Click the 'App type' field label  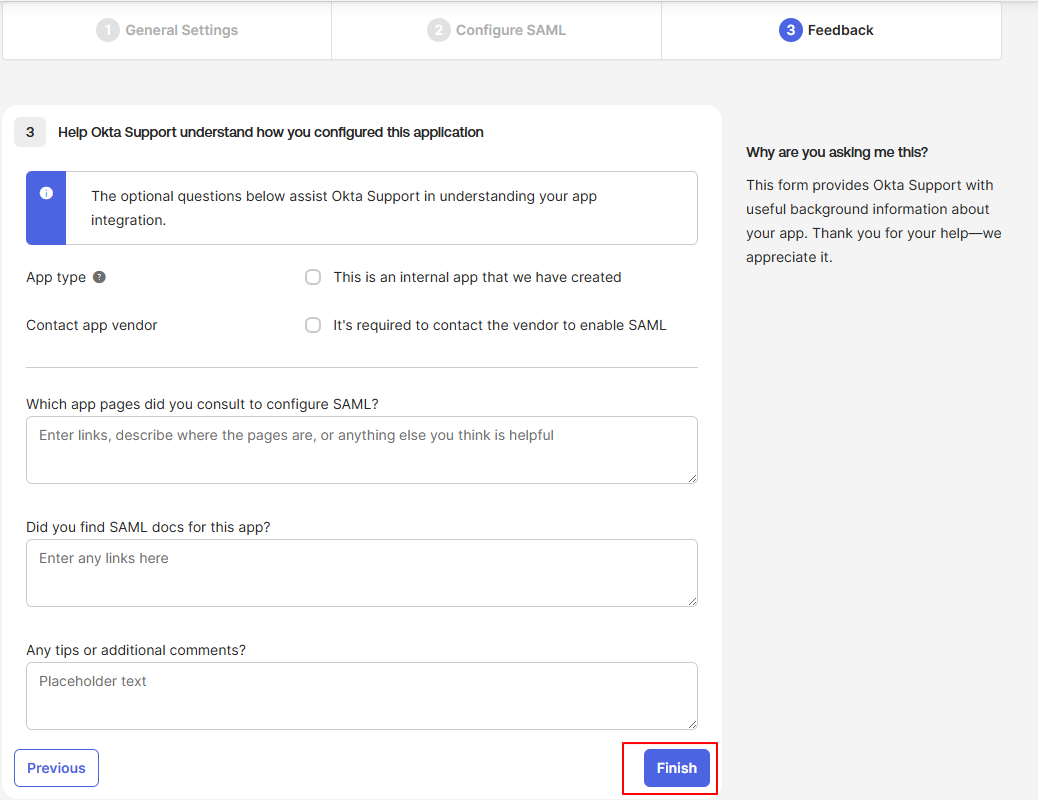pyautogui.click(x=56, y=277)
